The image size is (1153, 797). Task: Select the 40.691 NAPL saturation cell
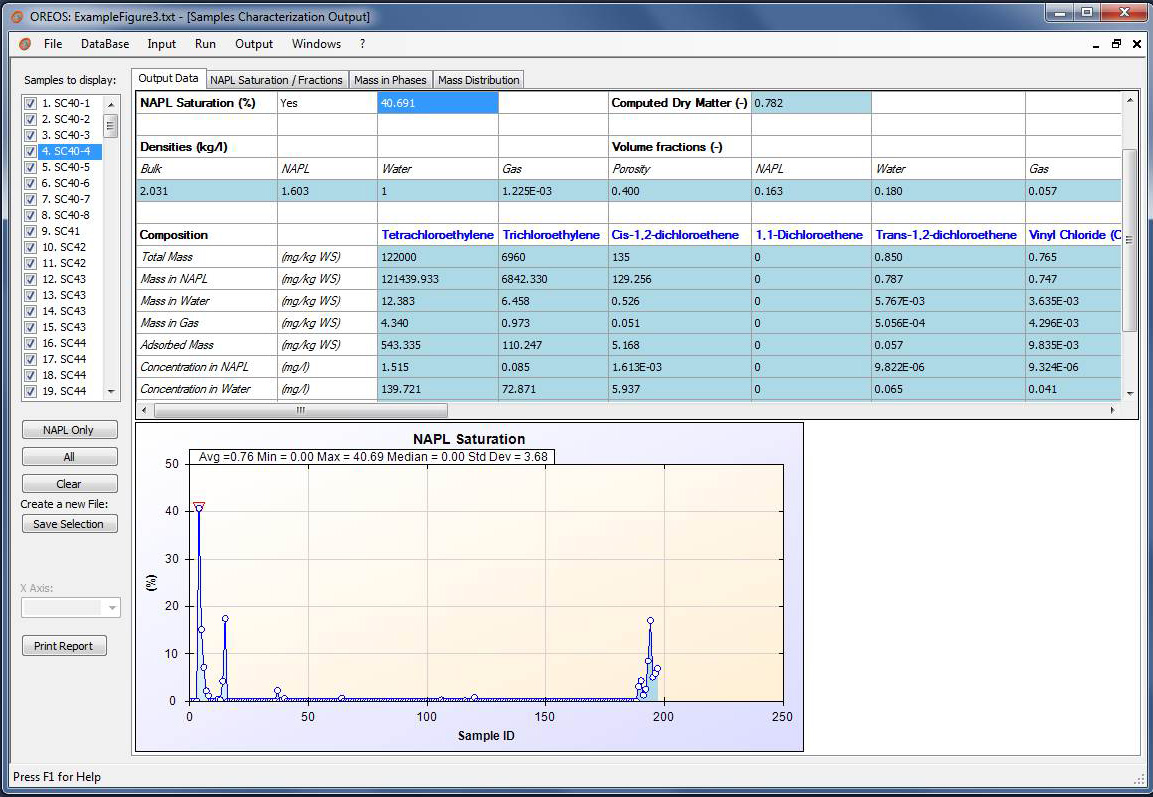(x=437, y=103)
